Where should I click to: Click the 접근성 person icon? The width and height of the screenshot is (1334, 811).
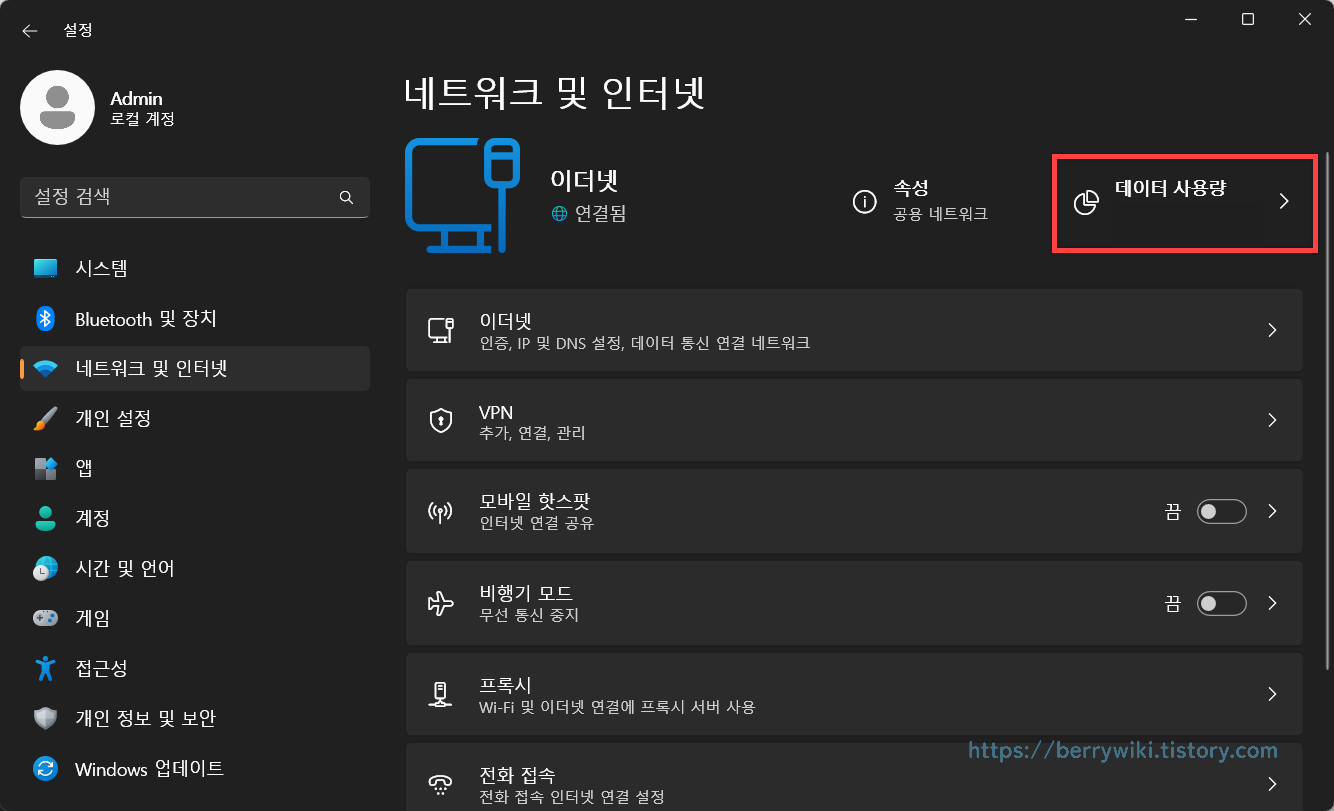pyautogui.click(x=44, y=668)
